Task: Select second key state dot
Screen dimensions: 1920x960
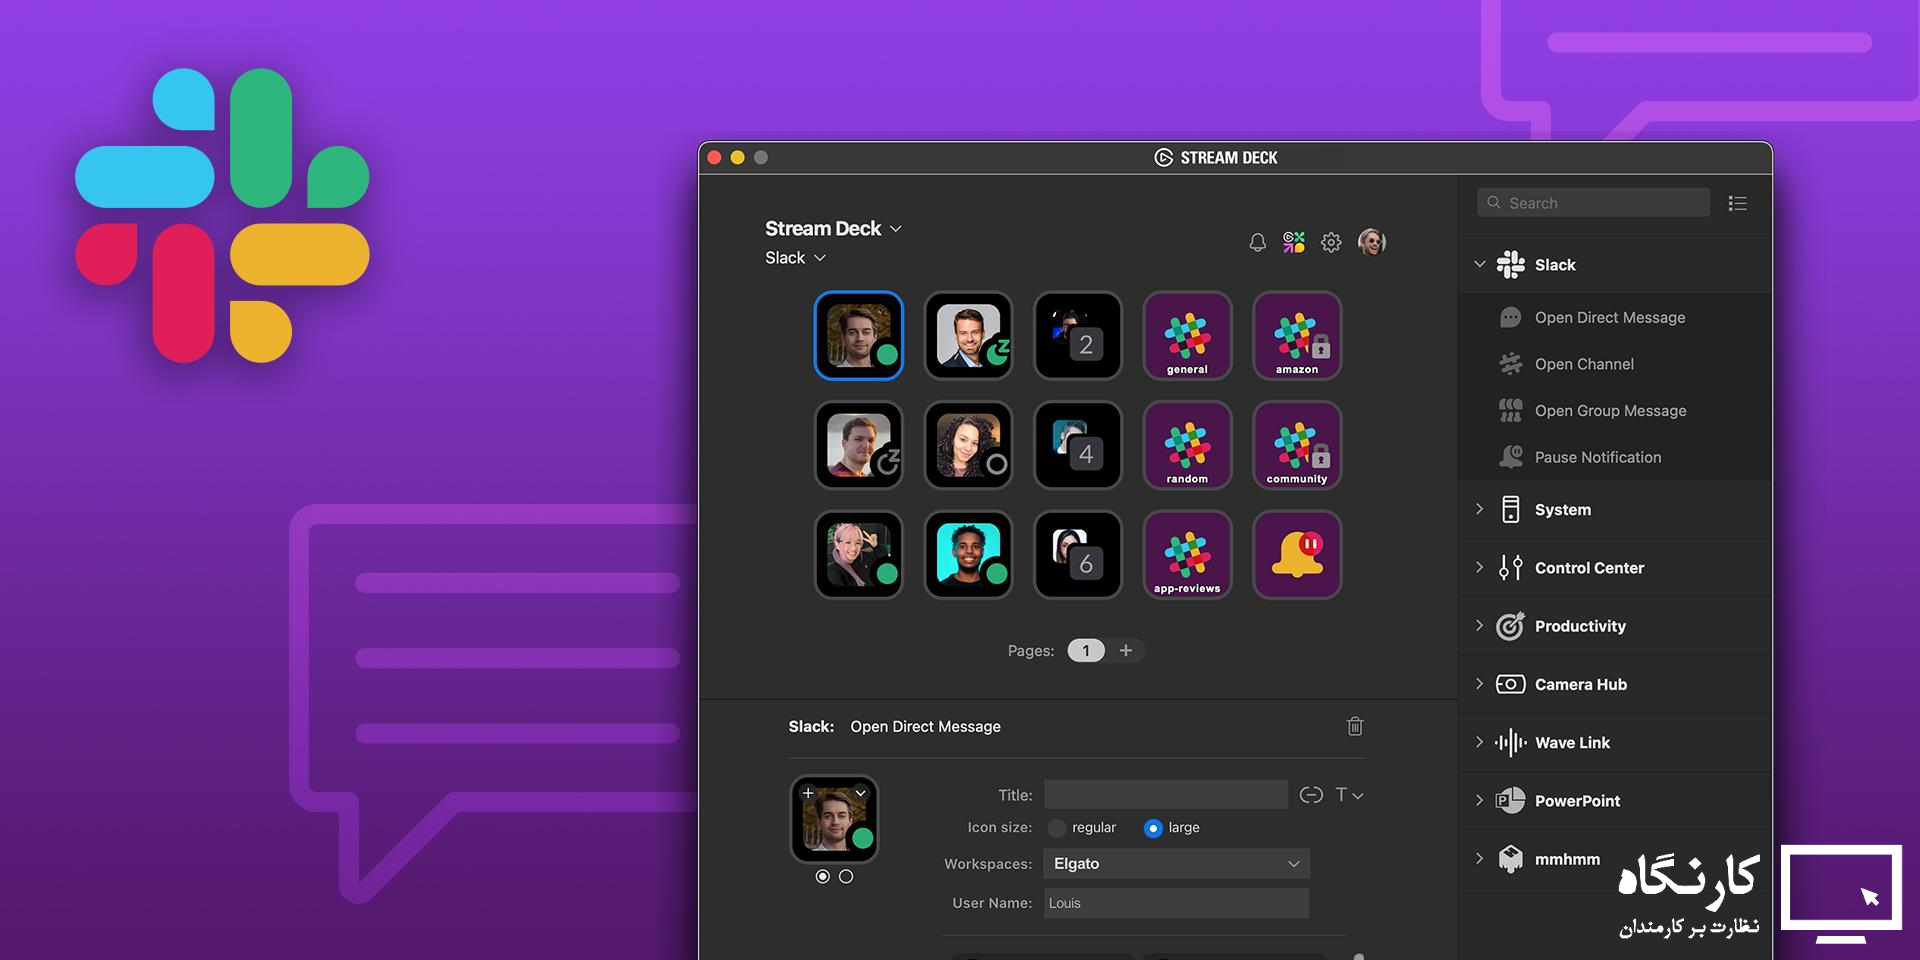Action: pos(846,876)
